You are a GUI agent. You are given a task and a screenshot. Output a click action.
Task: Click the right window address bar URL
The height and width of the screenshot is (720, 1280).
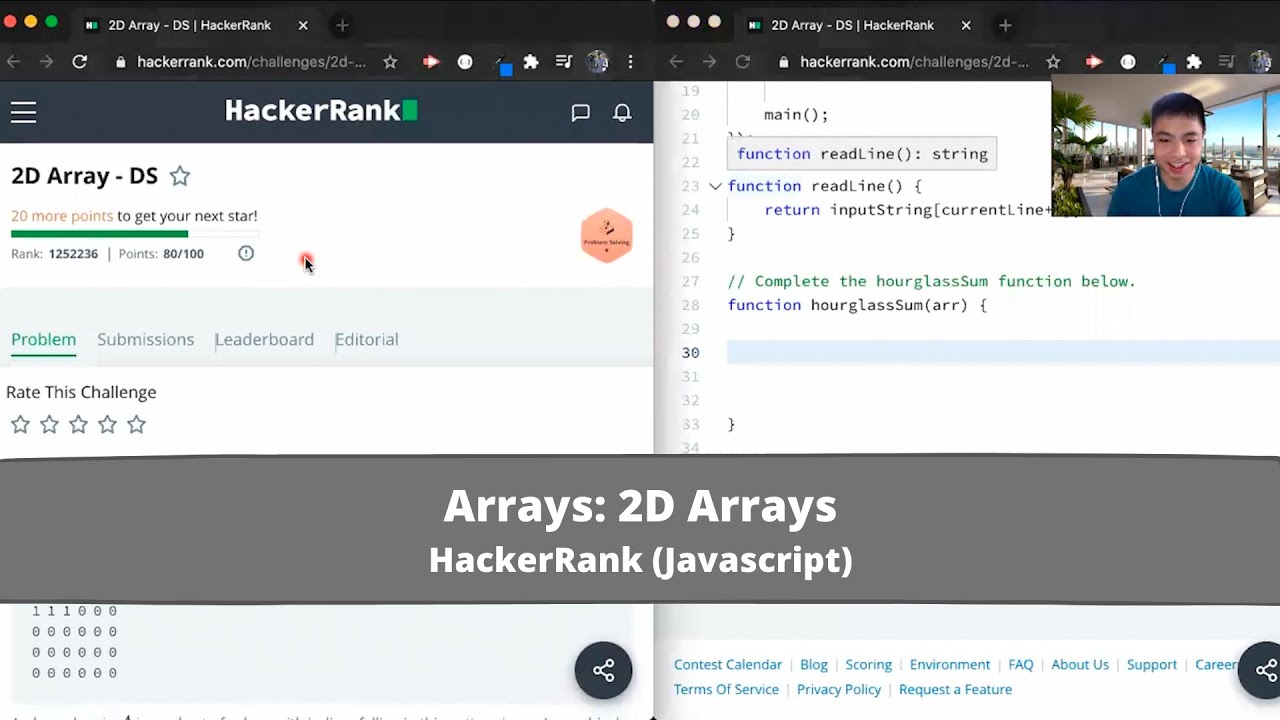[x=914, y=62]
